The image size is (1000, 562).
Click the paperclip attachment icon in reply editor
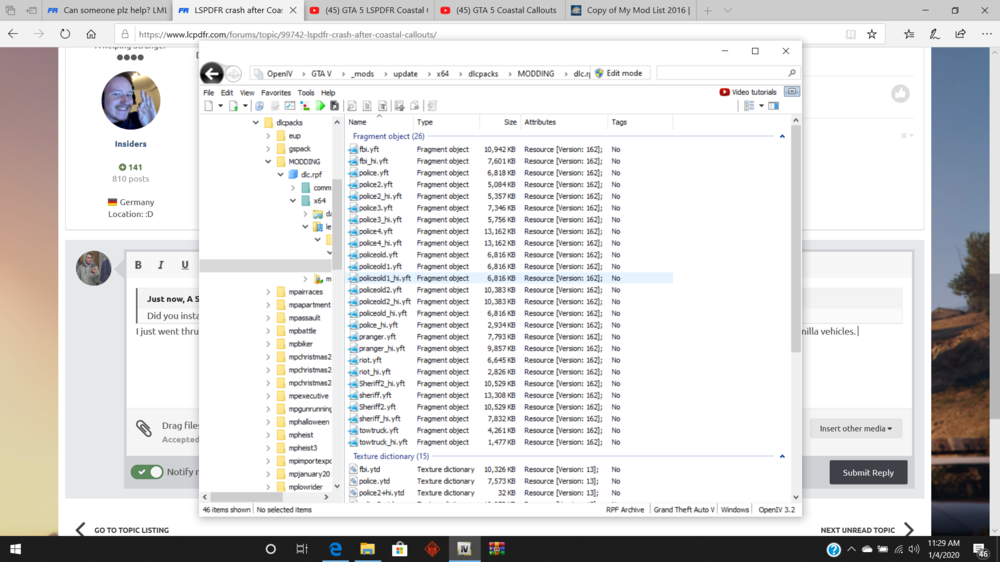point(144,428)
